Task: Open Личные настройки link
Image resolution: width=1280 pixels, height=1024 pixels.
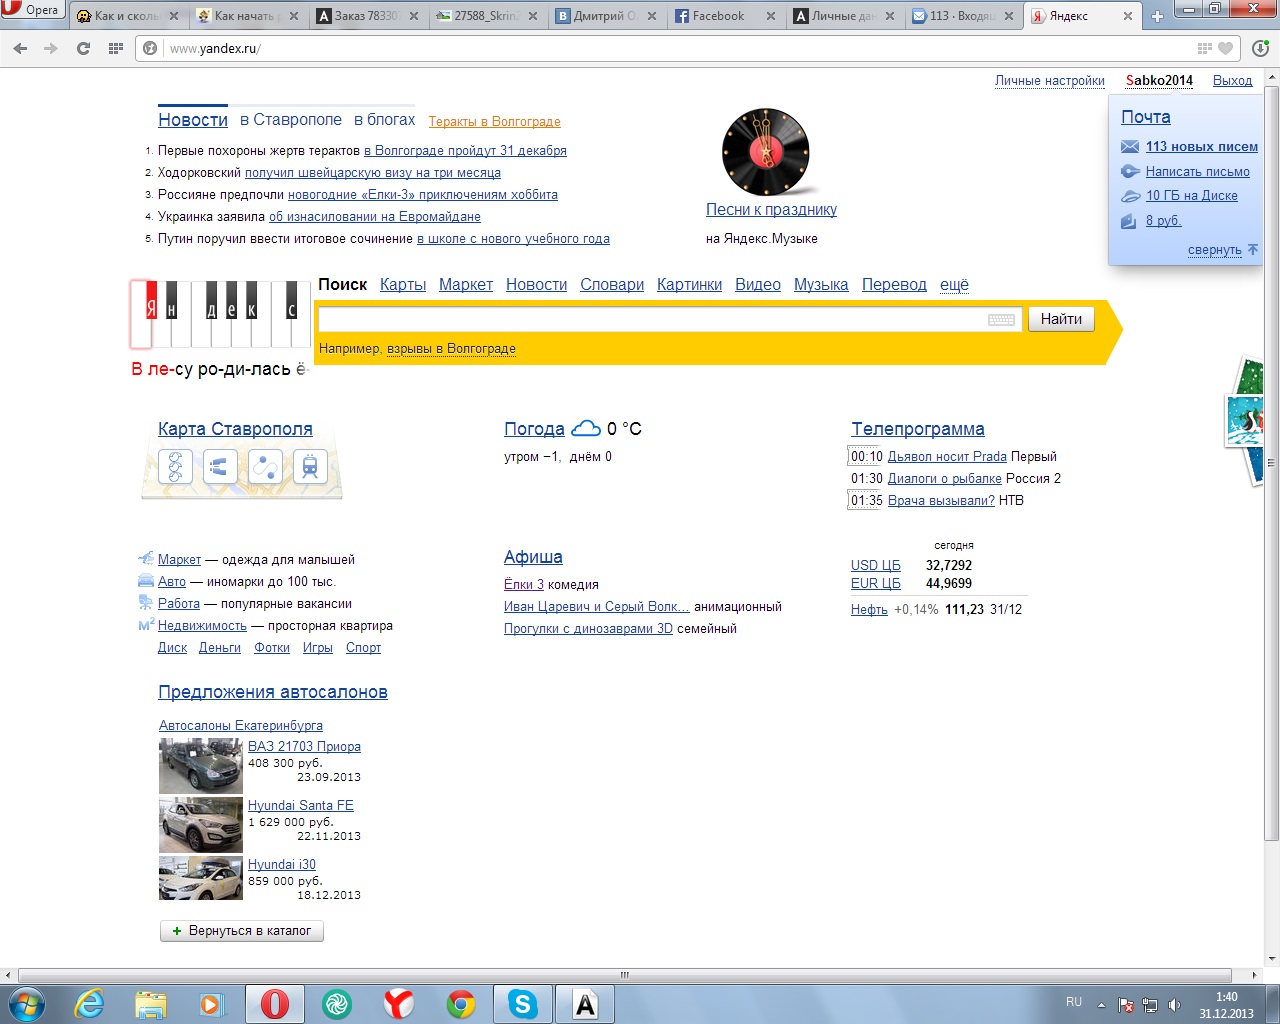Action: (1050, 81)
